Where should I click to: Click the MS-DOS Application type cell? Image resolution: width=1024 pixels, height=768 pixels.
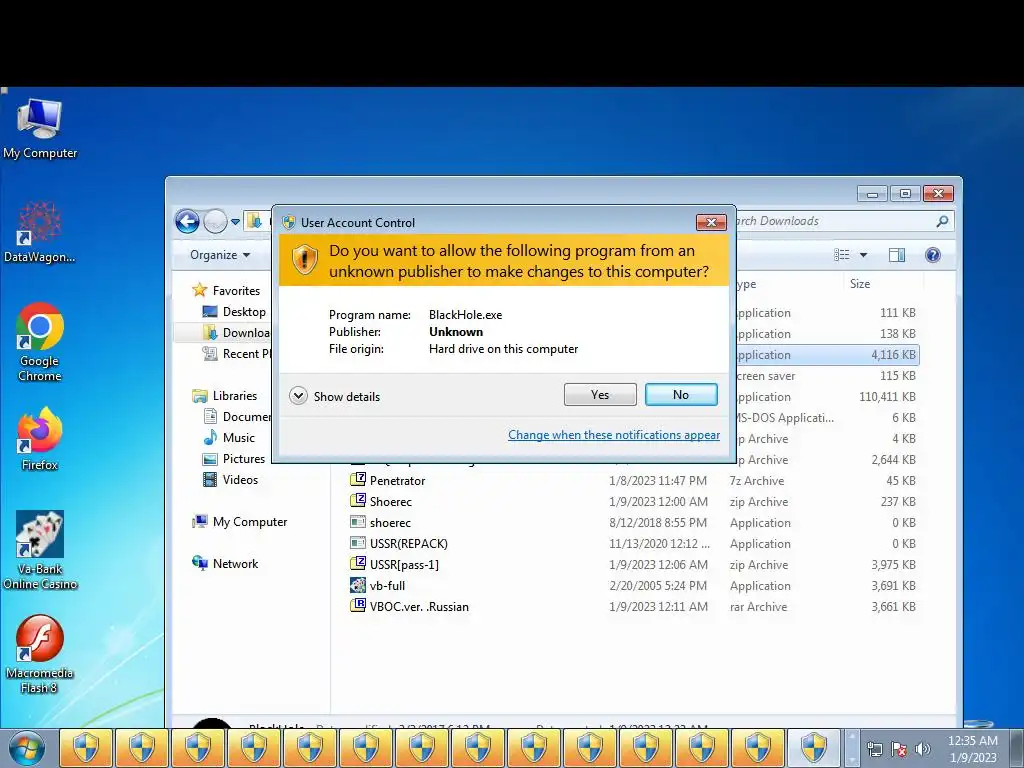tap(784, 417)
